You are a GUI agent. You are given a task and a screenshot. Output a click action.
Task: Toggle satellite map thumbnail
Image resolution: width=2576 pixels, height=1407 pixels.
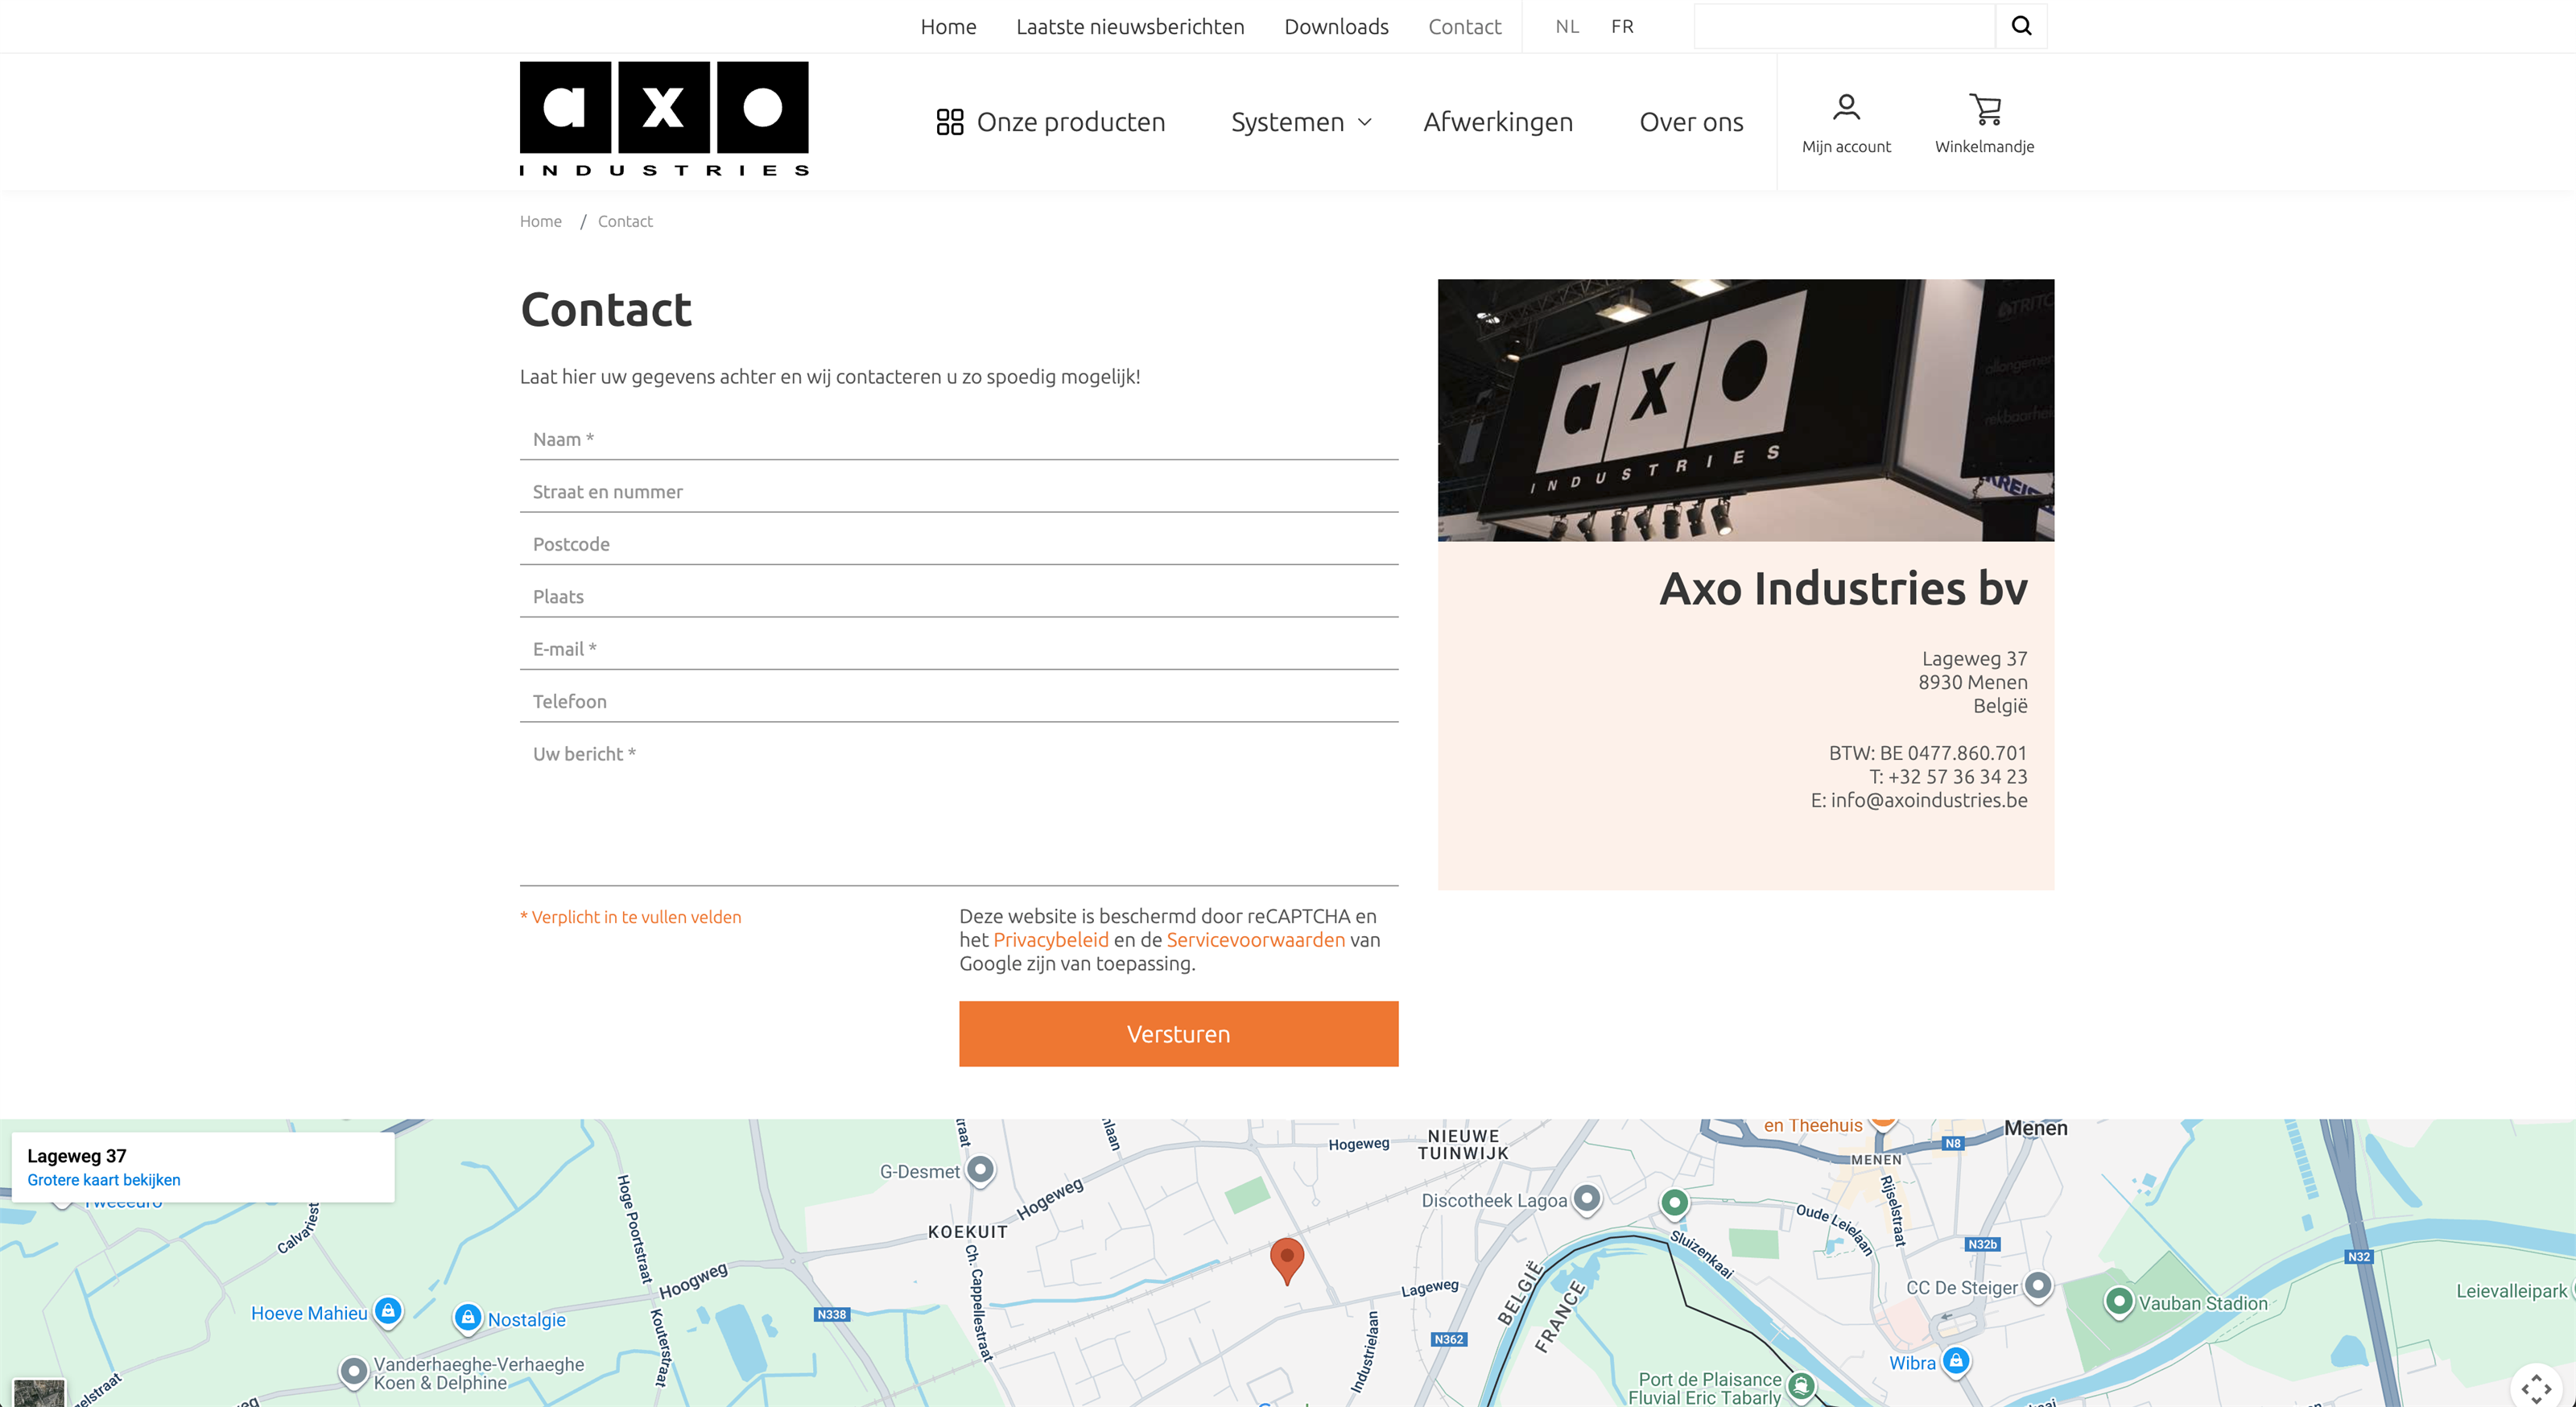[x=39, y=1392]
